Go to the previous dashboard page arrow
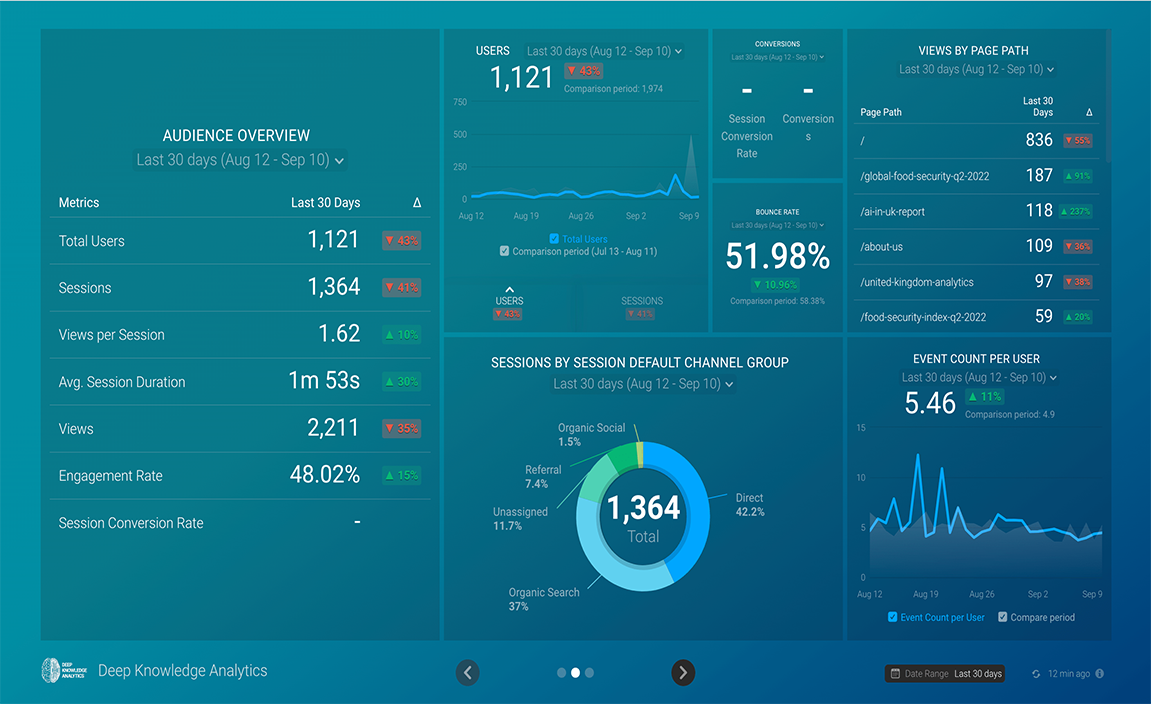 (468, 673)
